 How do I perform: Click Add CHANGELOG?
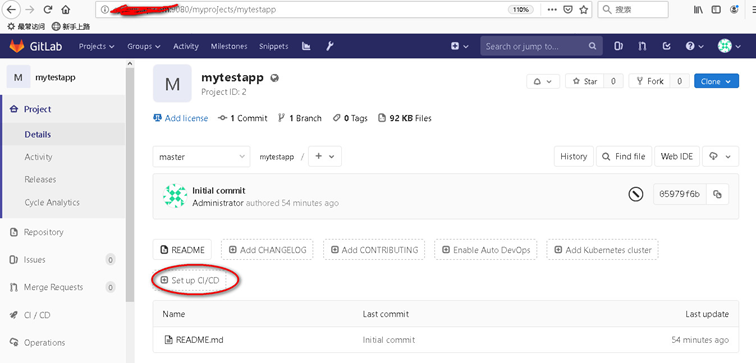pos(267,250)
